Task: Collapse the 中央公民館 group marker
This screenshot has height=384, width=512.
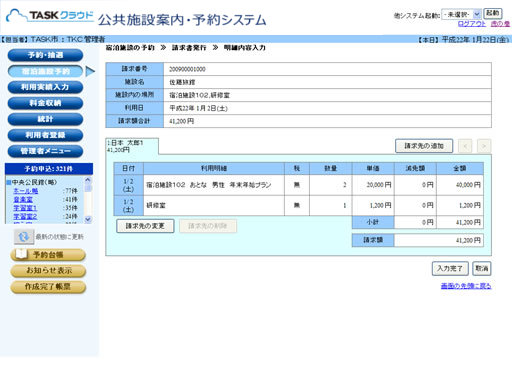Action: (x=9, y=182)
